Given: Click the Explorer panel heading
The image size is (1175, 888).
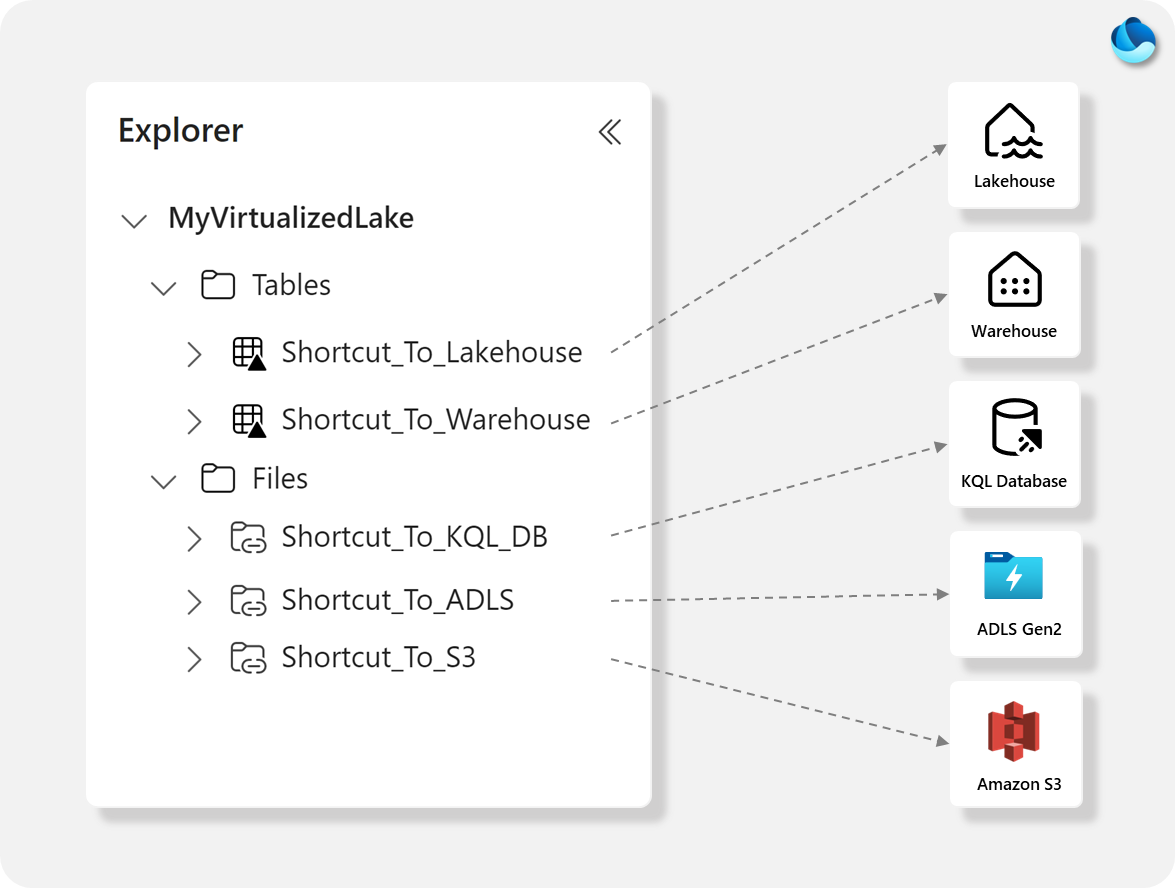Looking at the screenshot, I should pos(181,130).
